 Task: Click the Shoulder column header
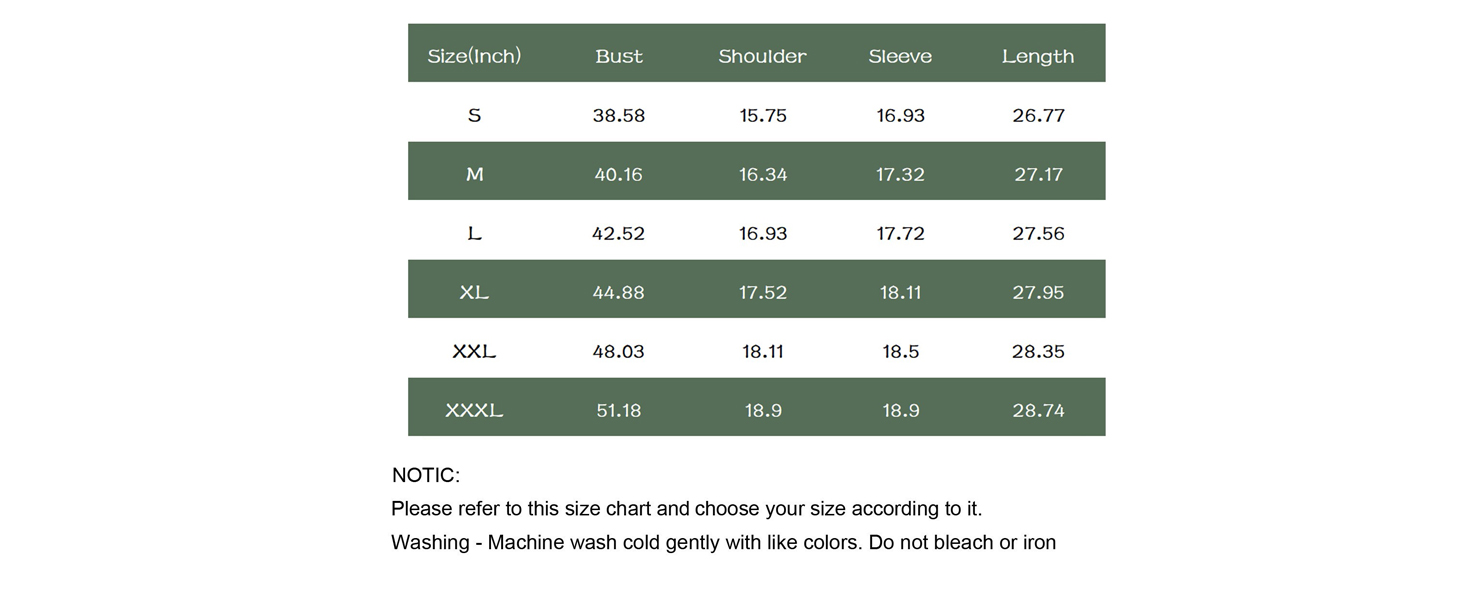[762, 56]
